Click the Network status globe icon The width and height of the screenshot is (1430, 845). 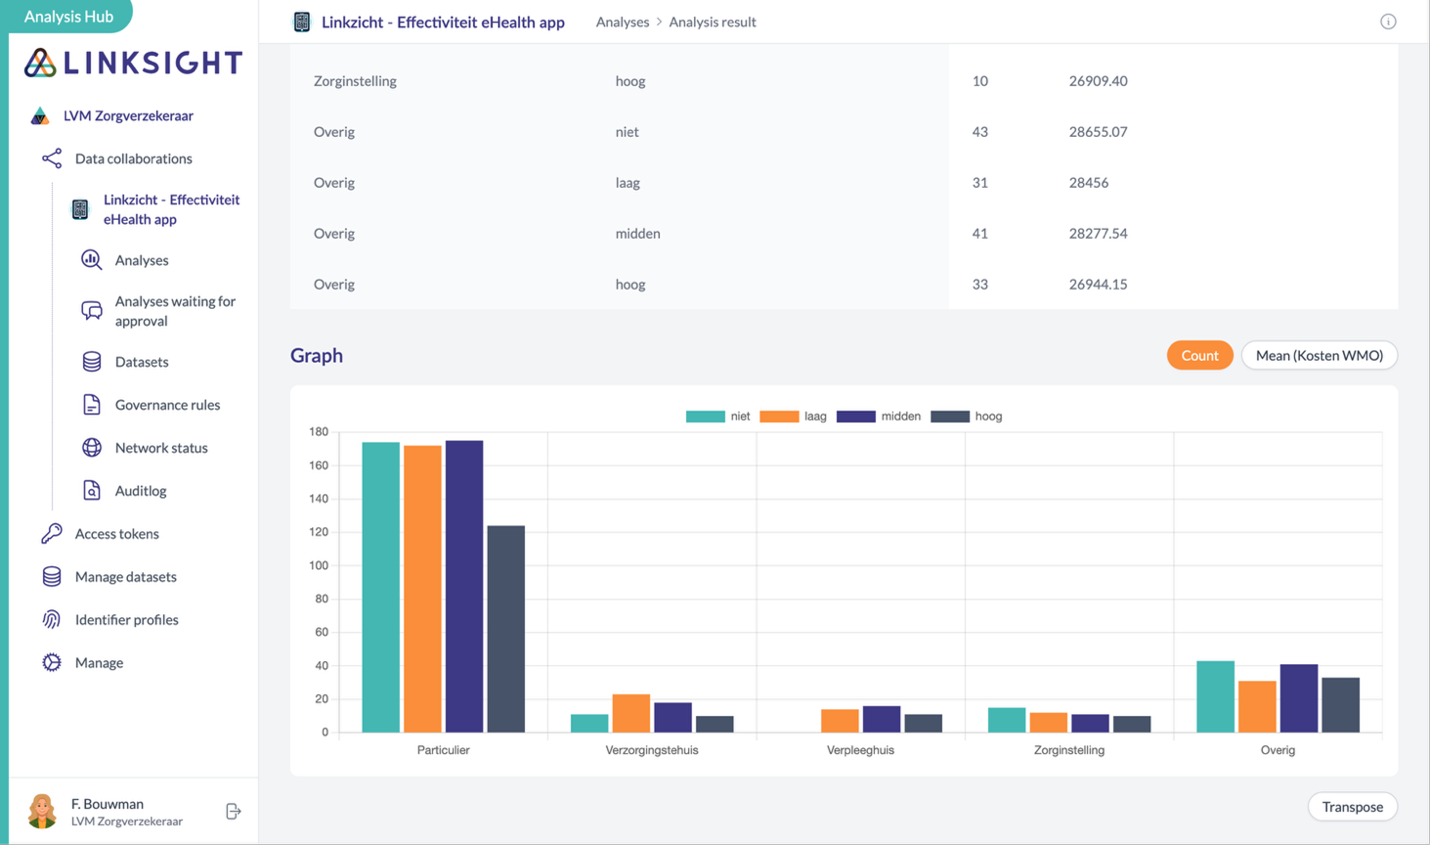pos(91,448)
